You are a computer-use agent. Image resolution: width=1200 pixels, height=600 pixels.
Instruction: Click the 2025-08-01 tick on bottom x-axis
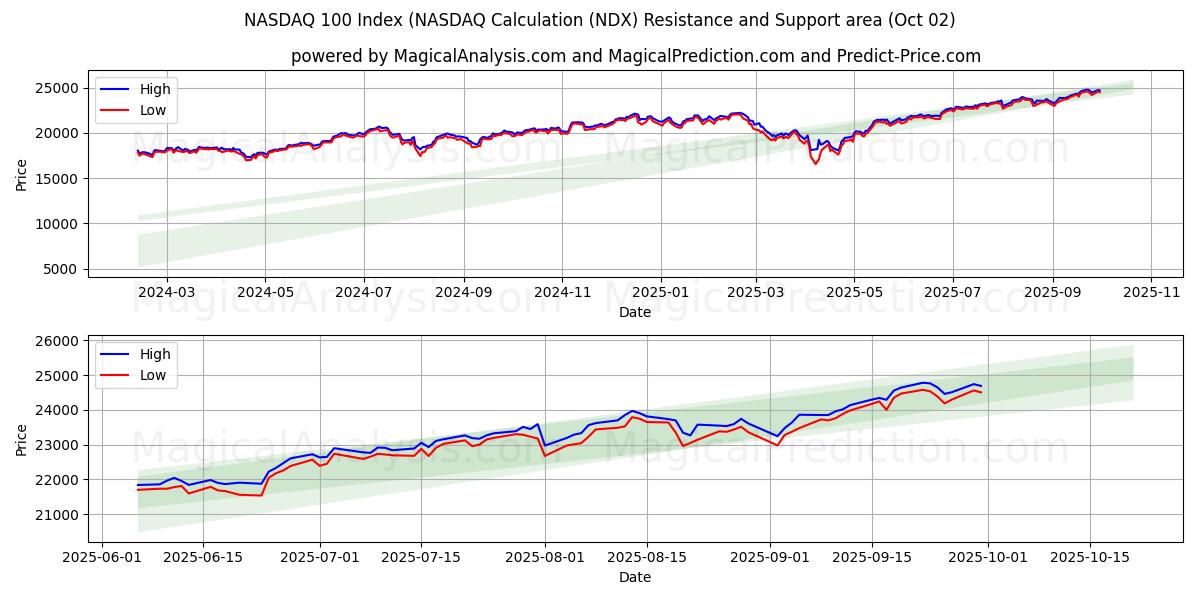pos(545,557)
